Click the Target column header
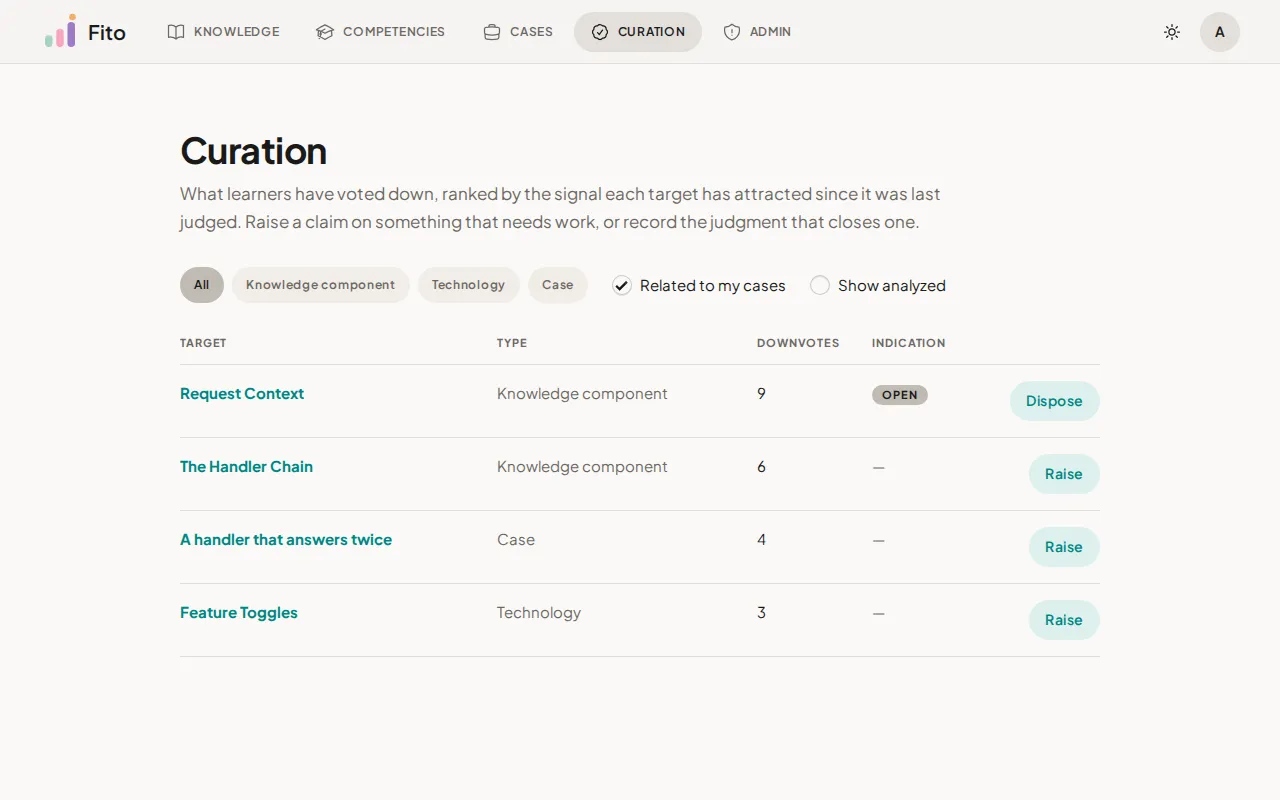 (203, 343)
